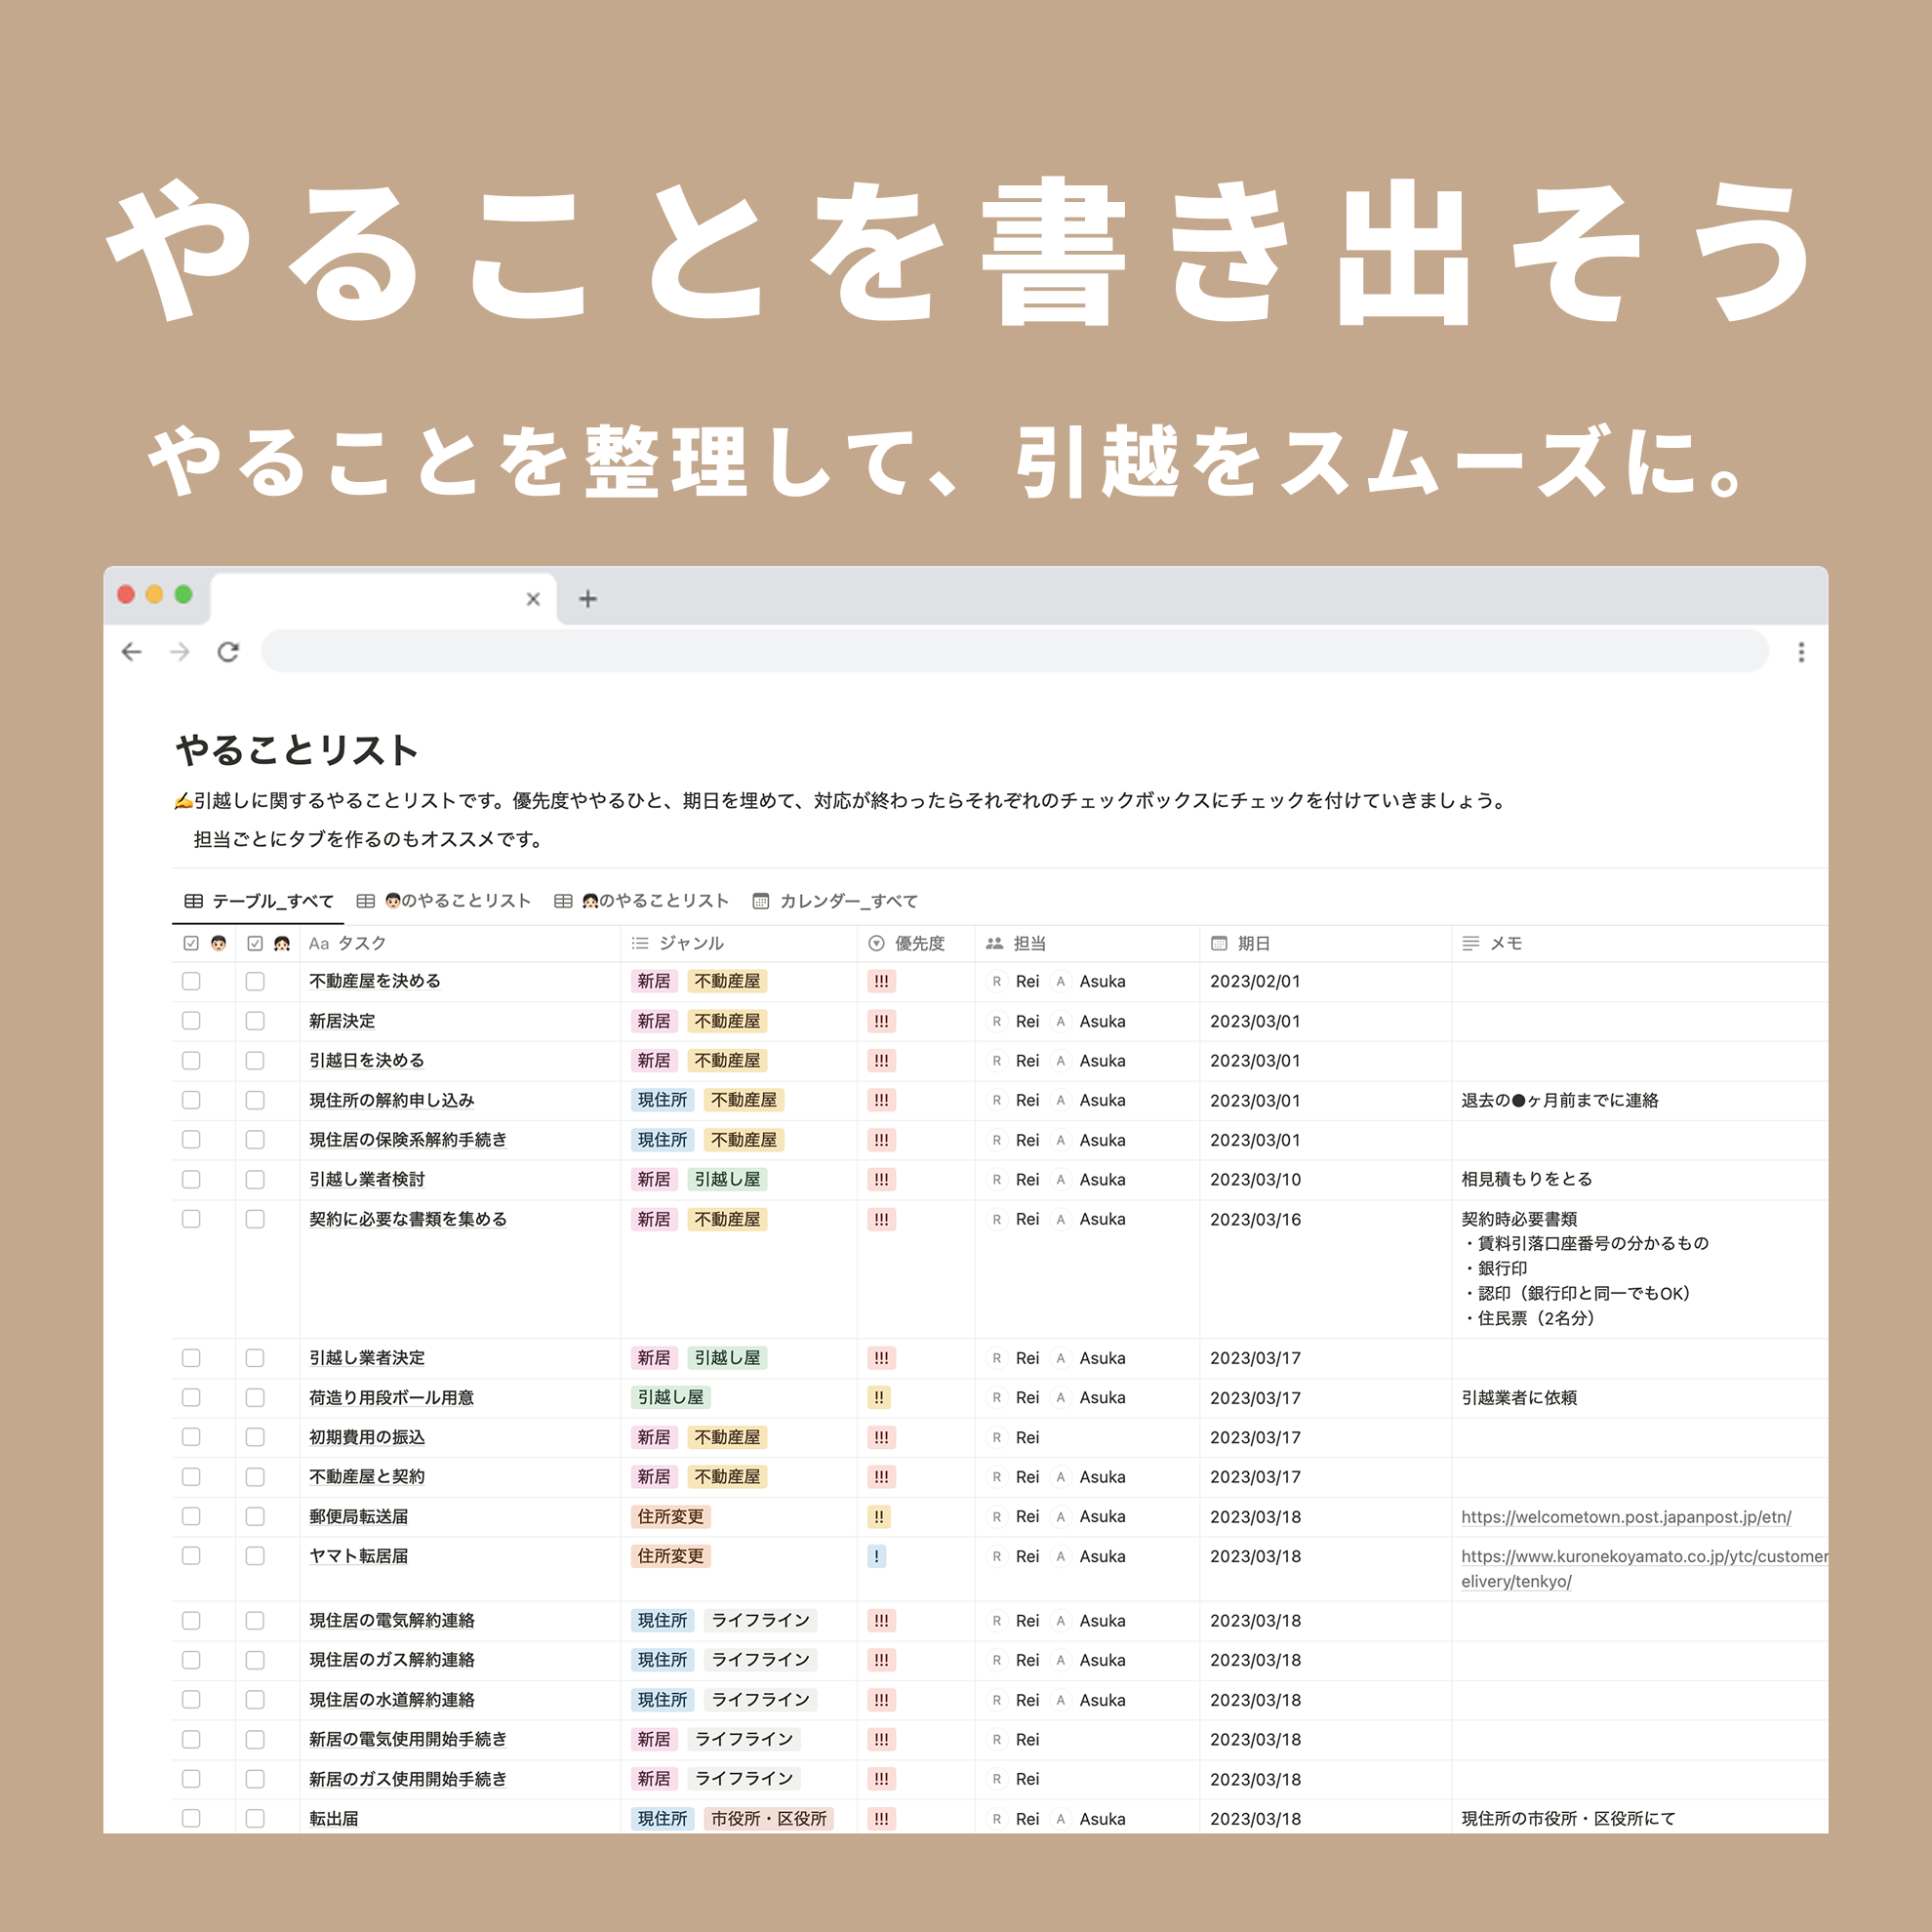This screenshot has width=1932, height=1932.
Task: Tick first checkbox for 引越し業者検討
Action: [191, 1179]
